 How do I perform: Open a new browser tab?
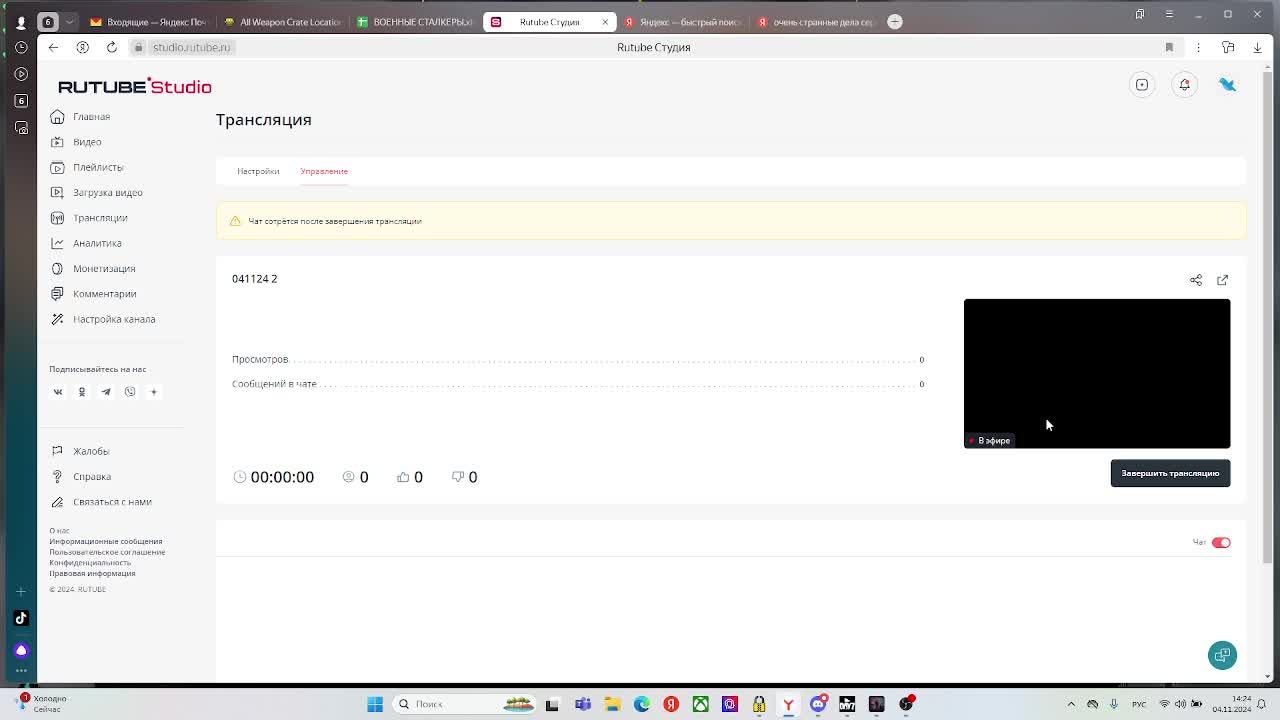tap(895, 22)
